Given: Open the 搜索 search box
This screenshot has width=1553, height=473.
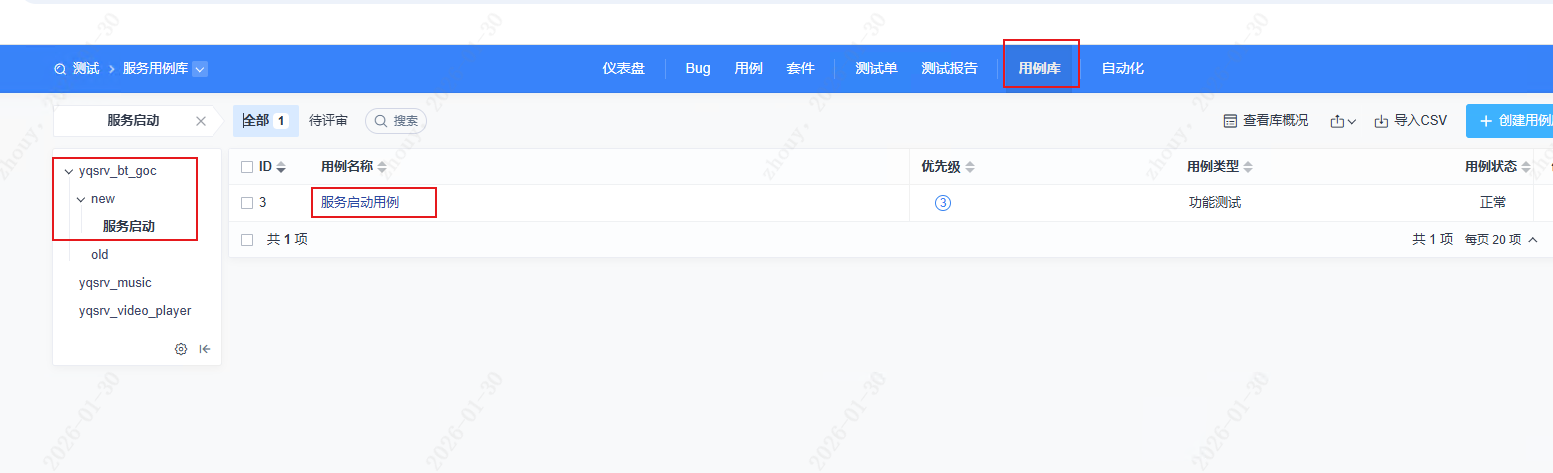Looking at the screenshot, I should (396, 121).
